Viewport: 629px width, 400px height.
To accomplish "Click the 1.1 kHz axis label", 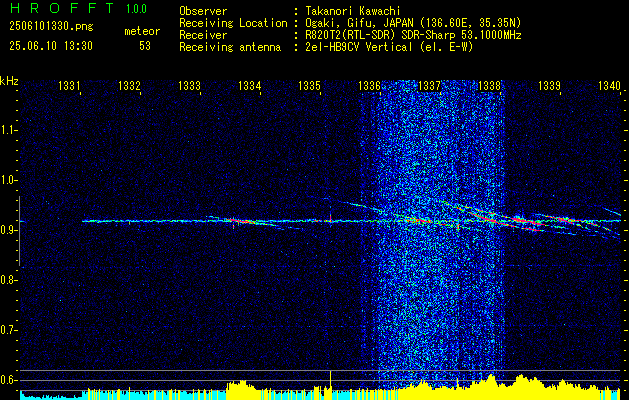I will tap(8, 130).
